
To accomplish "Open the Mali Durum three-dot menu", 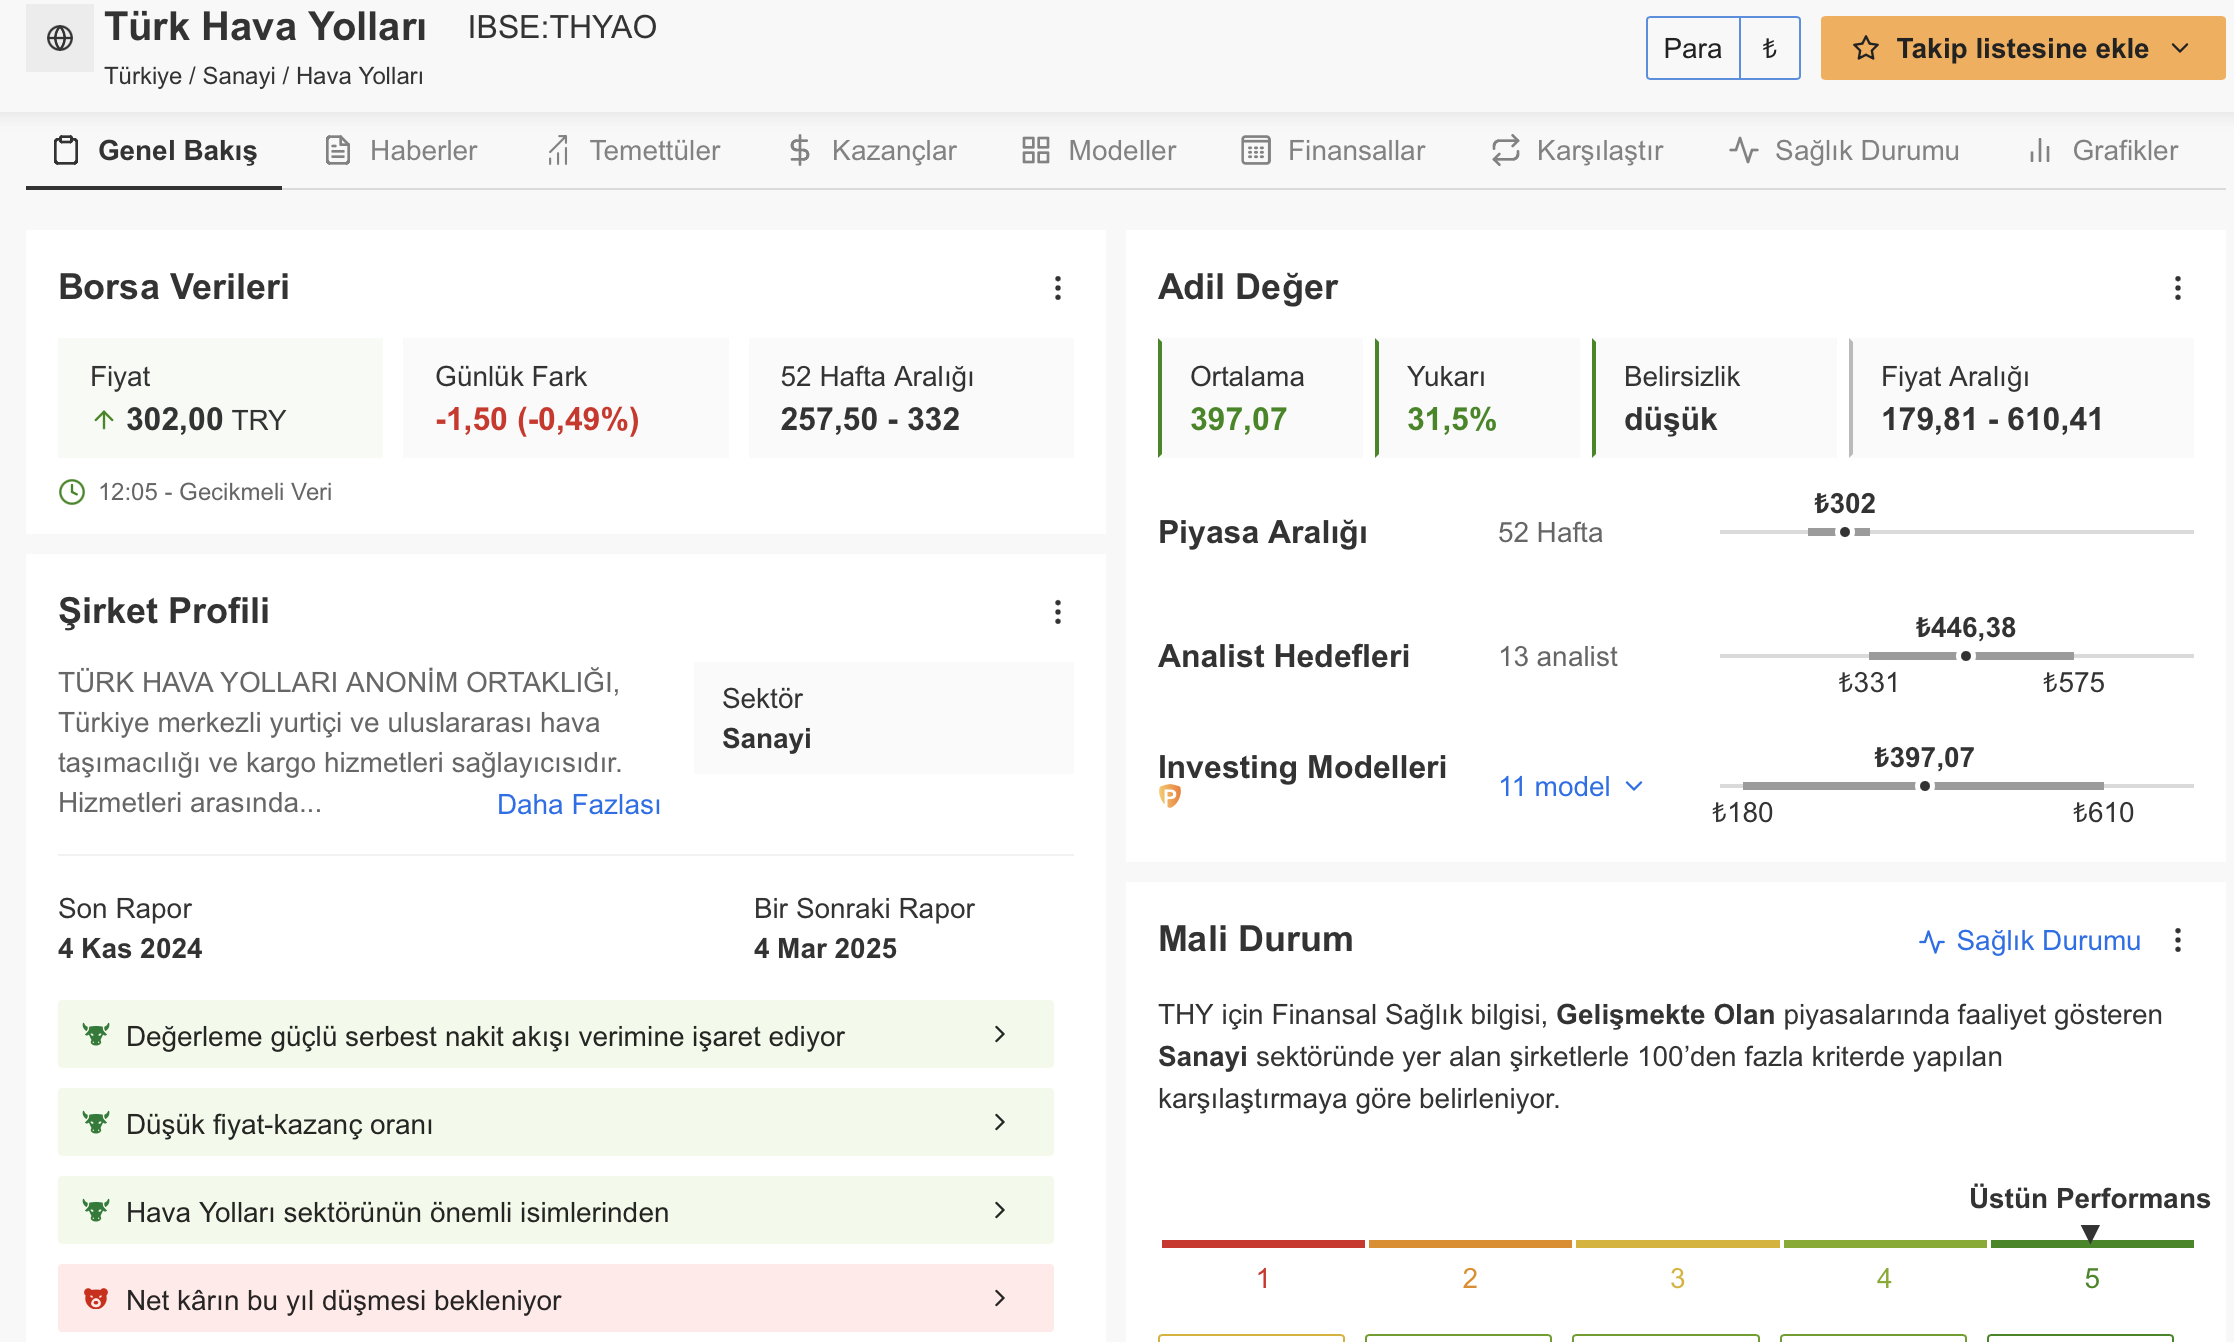I will click(2178, 940).
